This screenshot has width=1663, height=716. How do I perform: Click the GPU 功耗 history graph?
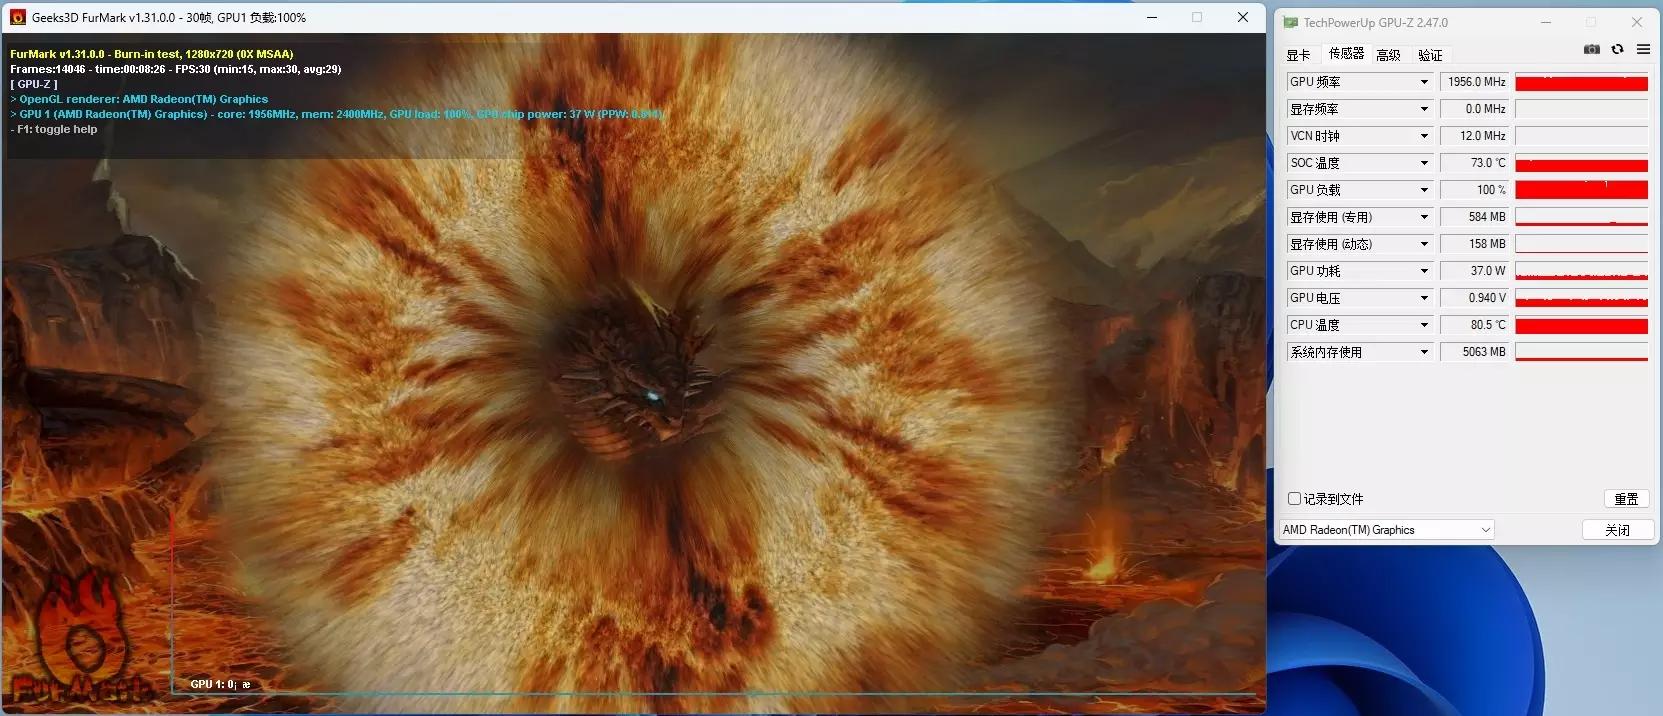tap(1581, 271)
